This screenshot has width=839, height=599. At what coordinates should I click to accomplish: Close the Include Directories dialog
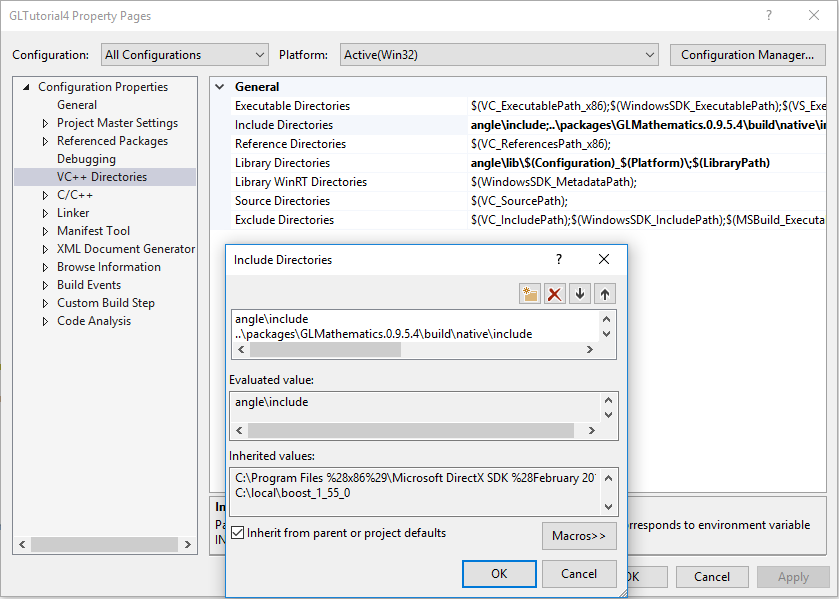[604, 260]
